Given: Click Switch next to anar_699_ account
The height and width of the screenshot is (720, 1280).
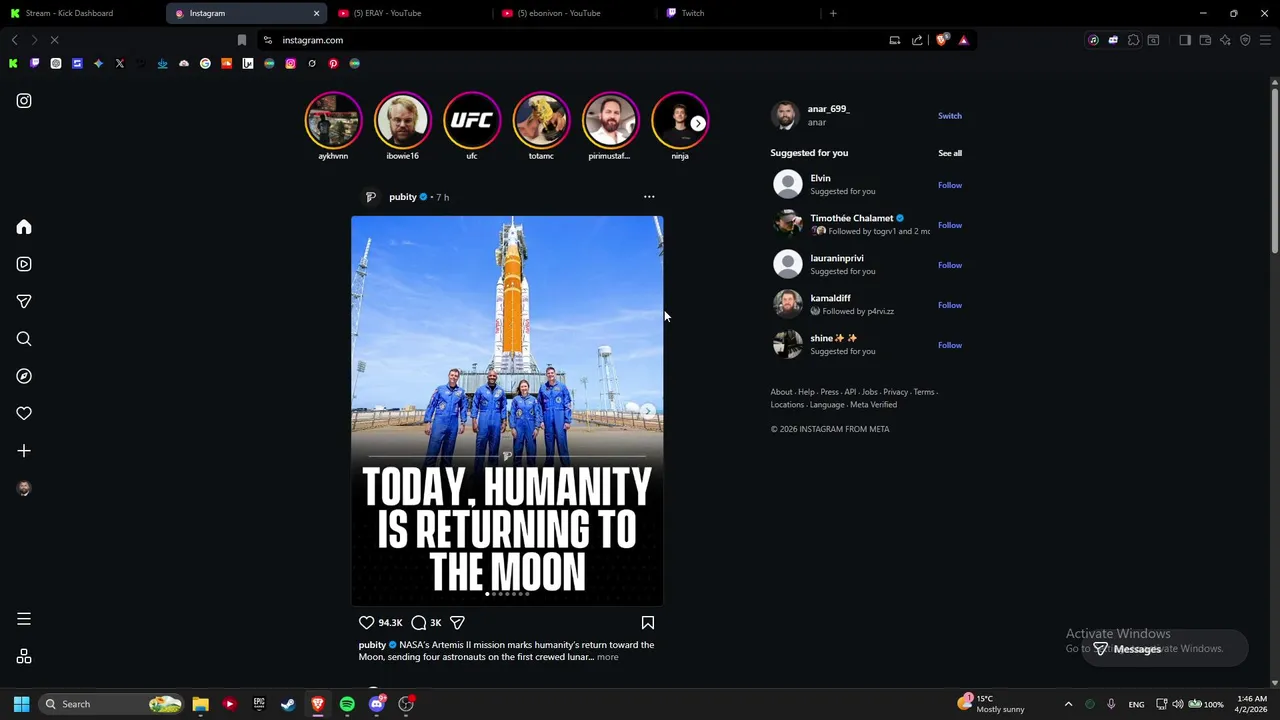Looking at the screenshot, I should (950, 116).
